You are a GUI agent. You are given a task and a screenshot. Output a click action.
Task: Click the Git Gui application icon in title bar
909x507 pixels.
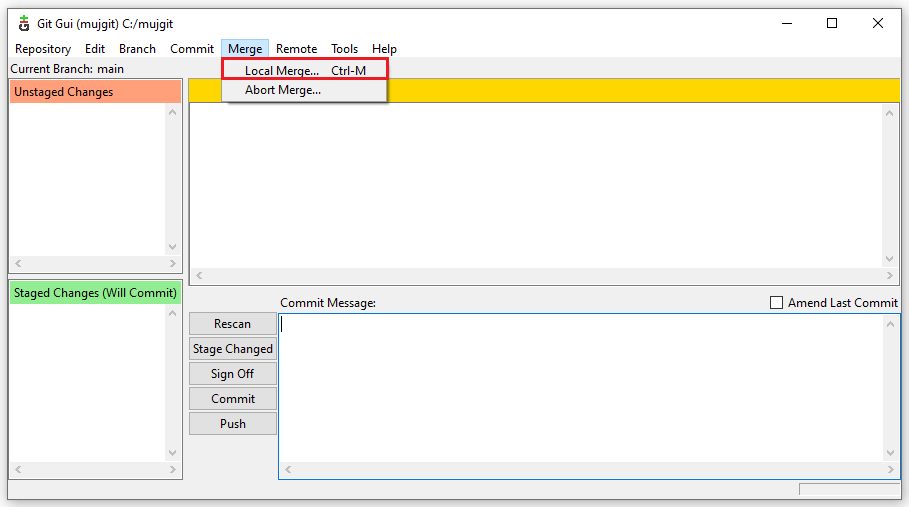coord(24,24)
